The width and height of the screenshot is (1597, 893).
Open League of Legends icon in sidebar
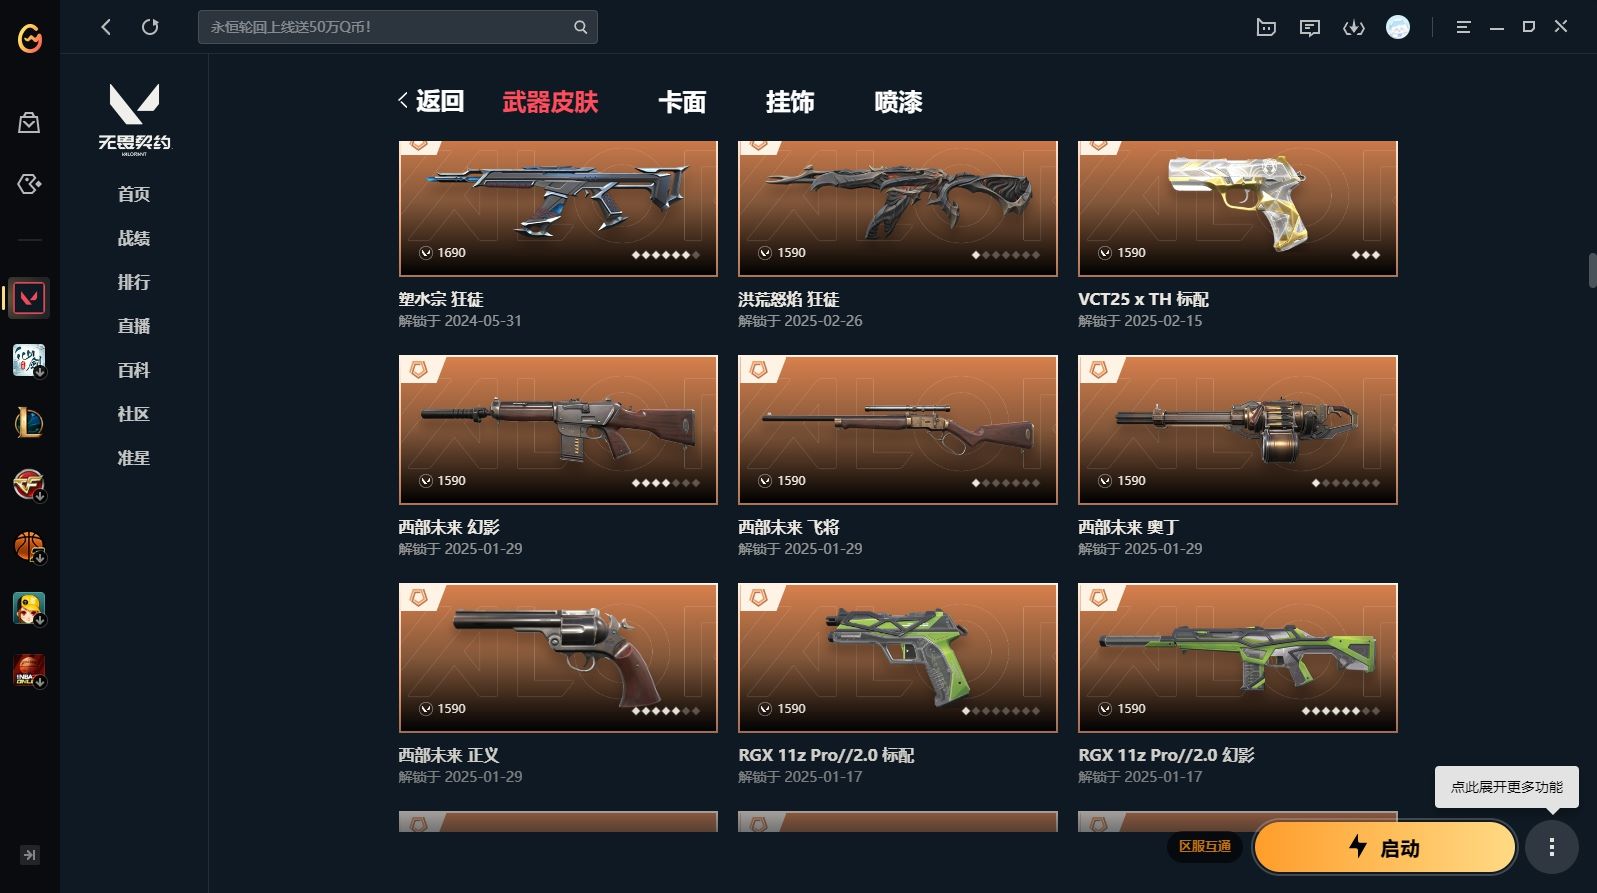pyautogui.click(x=29, y=423)
